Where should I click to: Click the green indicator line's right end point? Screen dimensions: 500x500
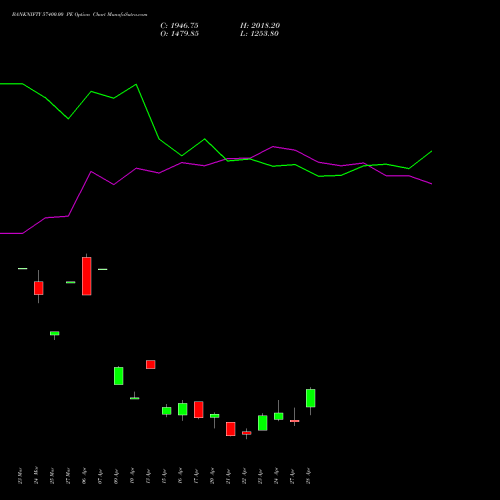tap(432, 151)
